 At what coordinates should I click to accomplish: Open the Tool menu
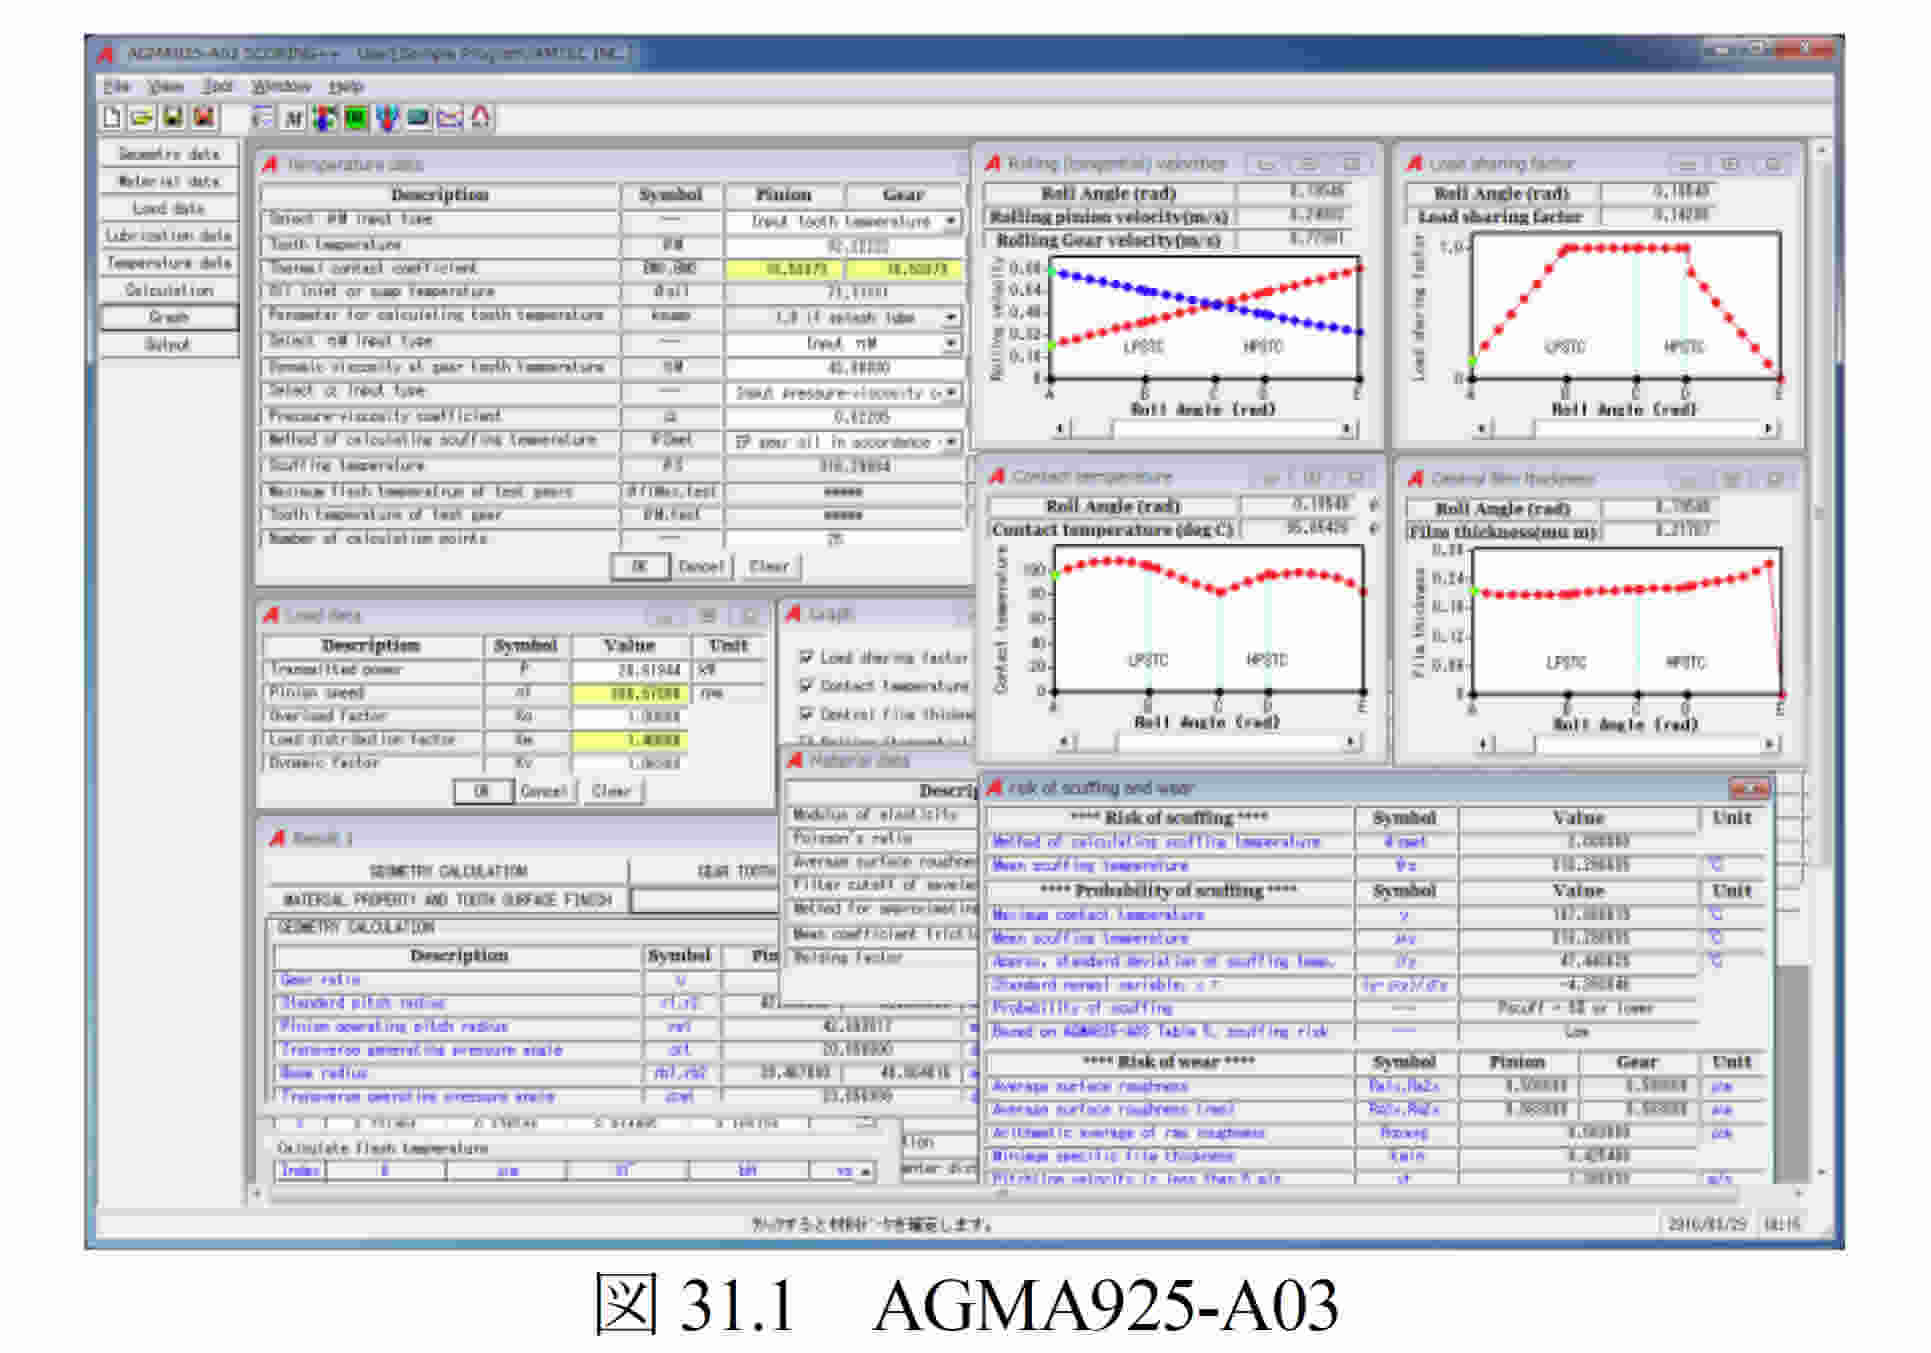217,86
